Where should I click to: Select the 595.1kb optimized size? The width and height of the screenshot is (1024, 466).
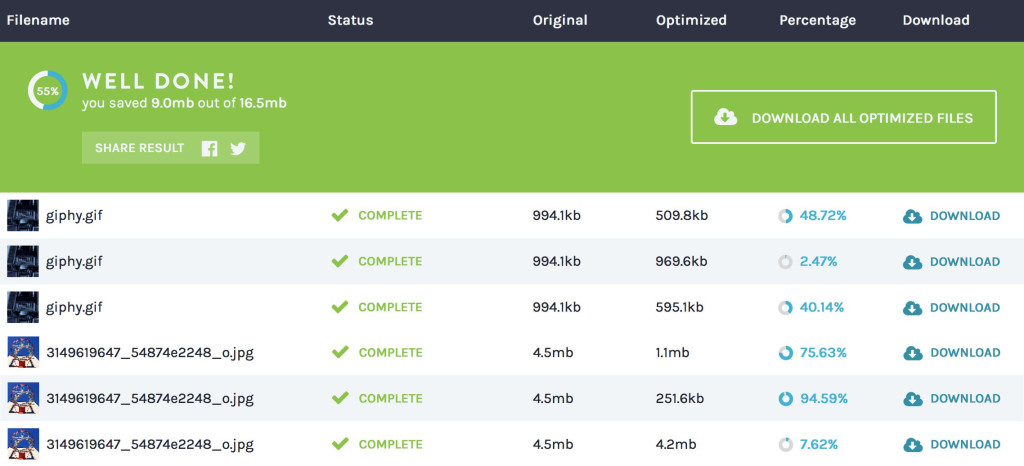pos(679,307)
